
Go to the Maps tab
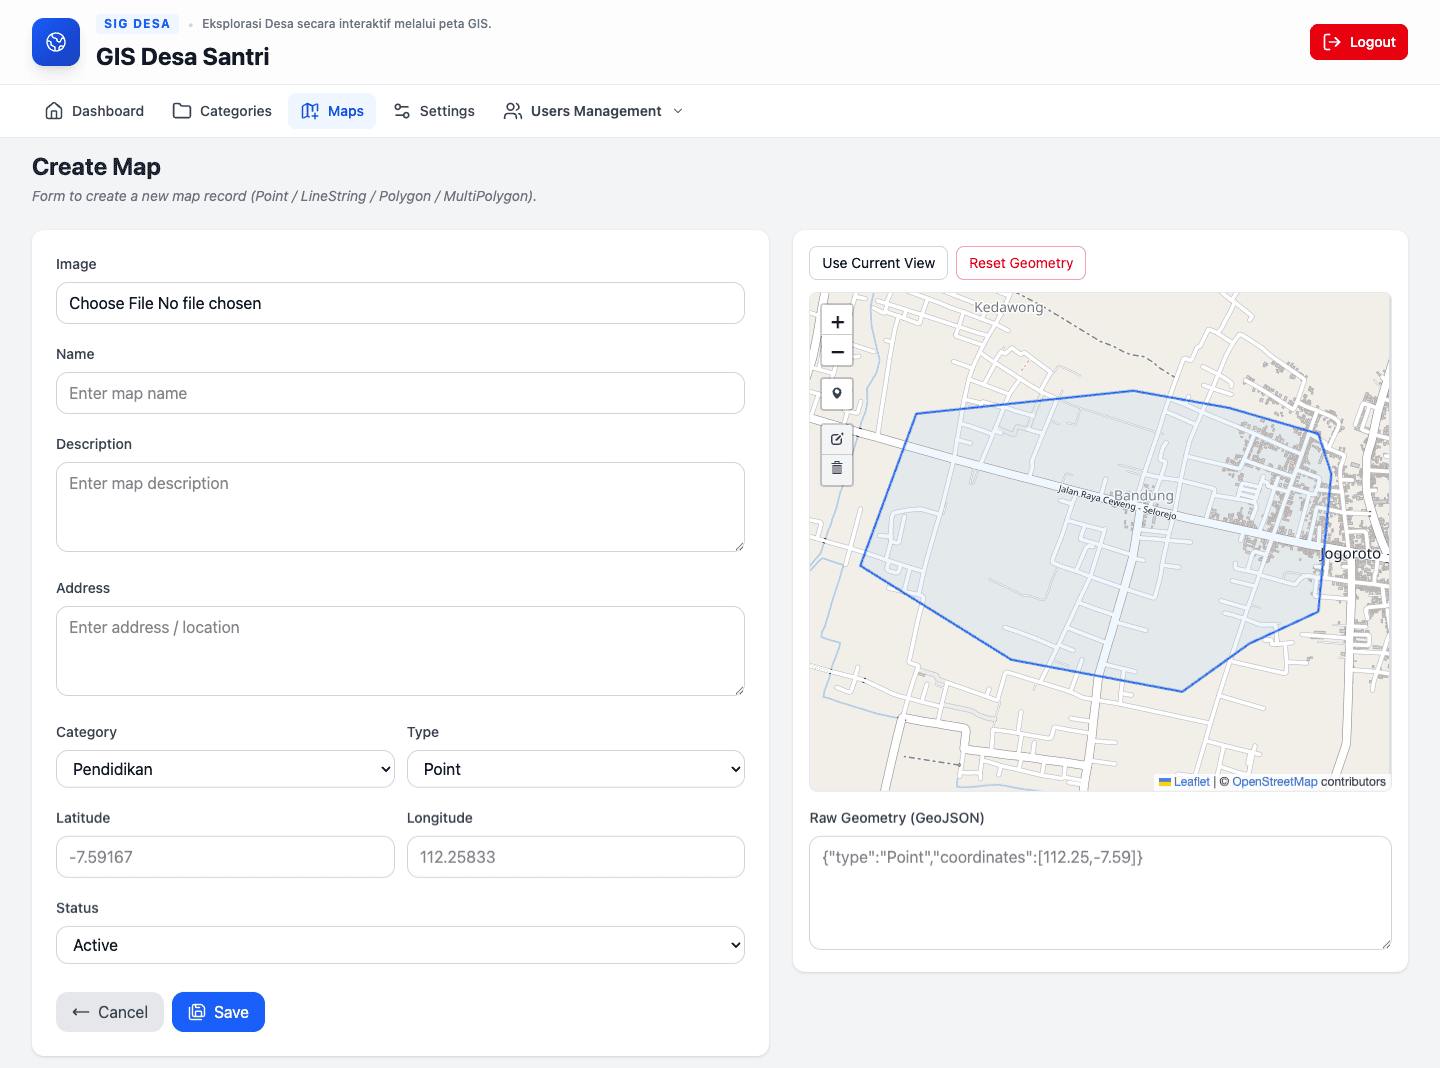point(332,111)
